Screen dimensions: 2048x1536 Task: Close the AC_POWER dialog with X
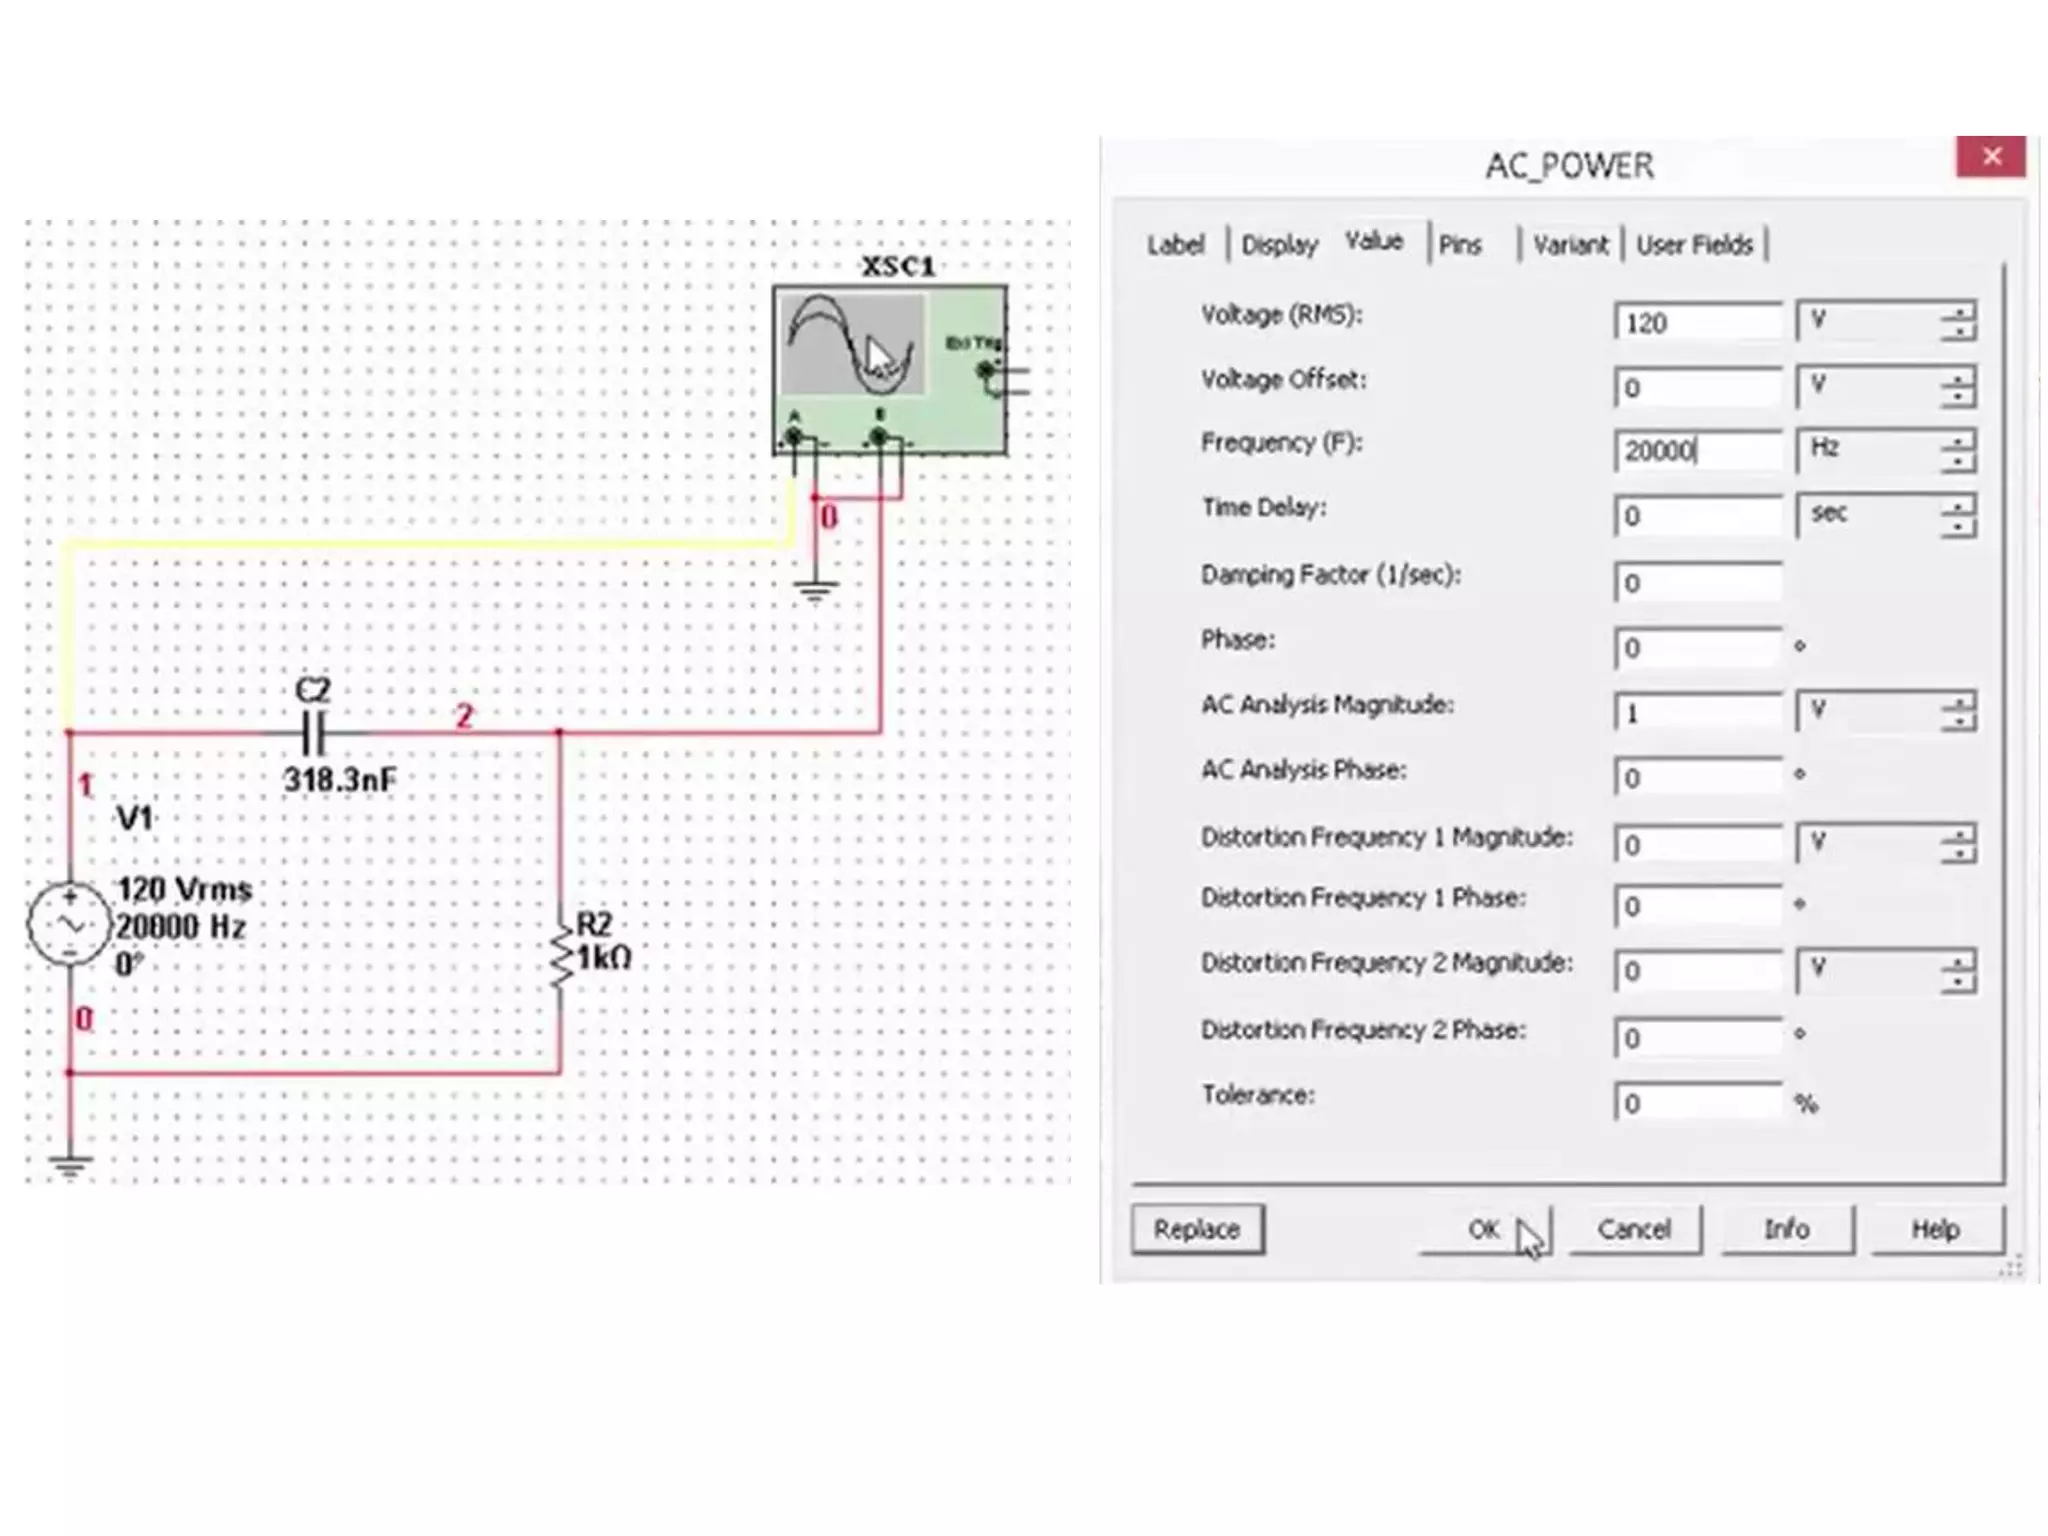tap(1990, 157)
